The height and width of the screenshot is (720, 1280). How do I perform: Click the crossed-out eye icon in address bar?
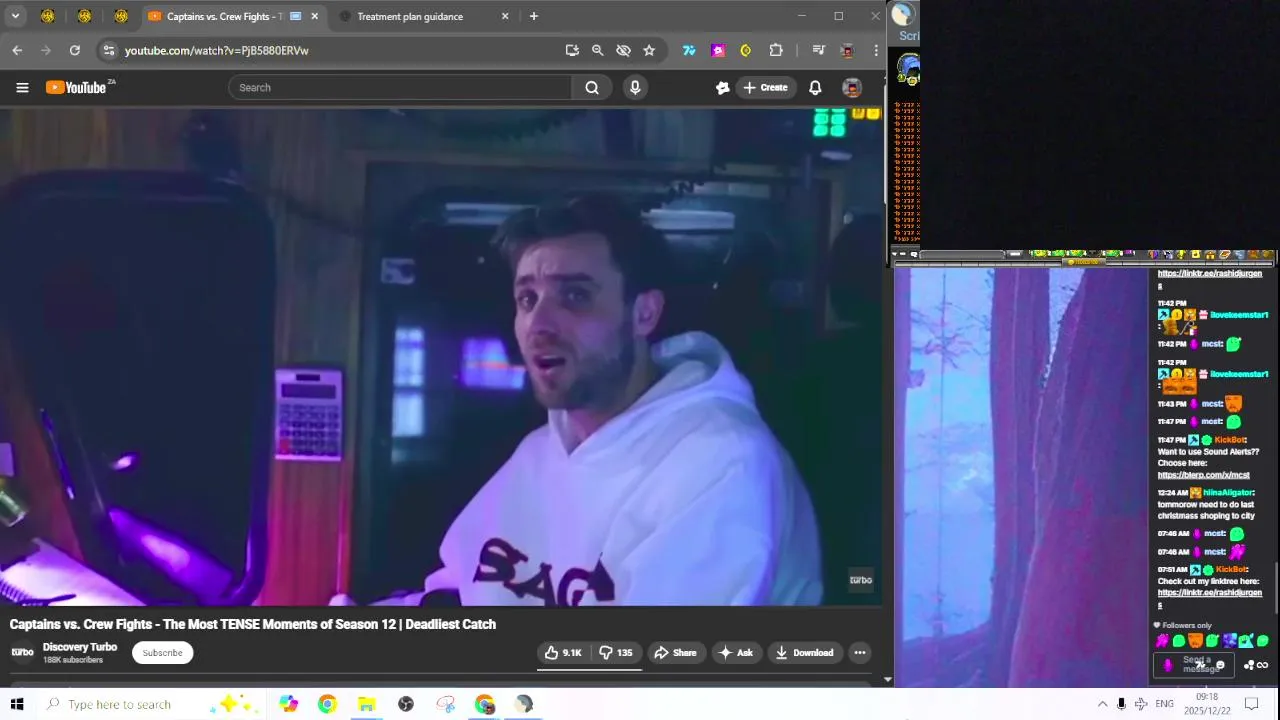point(623,50)
